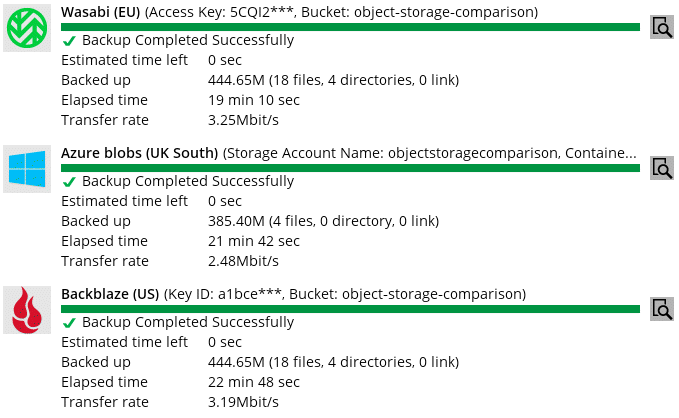Click the Backblaze green progress bar

pos(350,309)
